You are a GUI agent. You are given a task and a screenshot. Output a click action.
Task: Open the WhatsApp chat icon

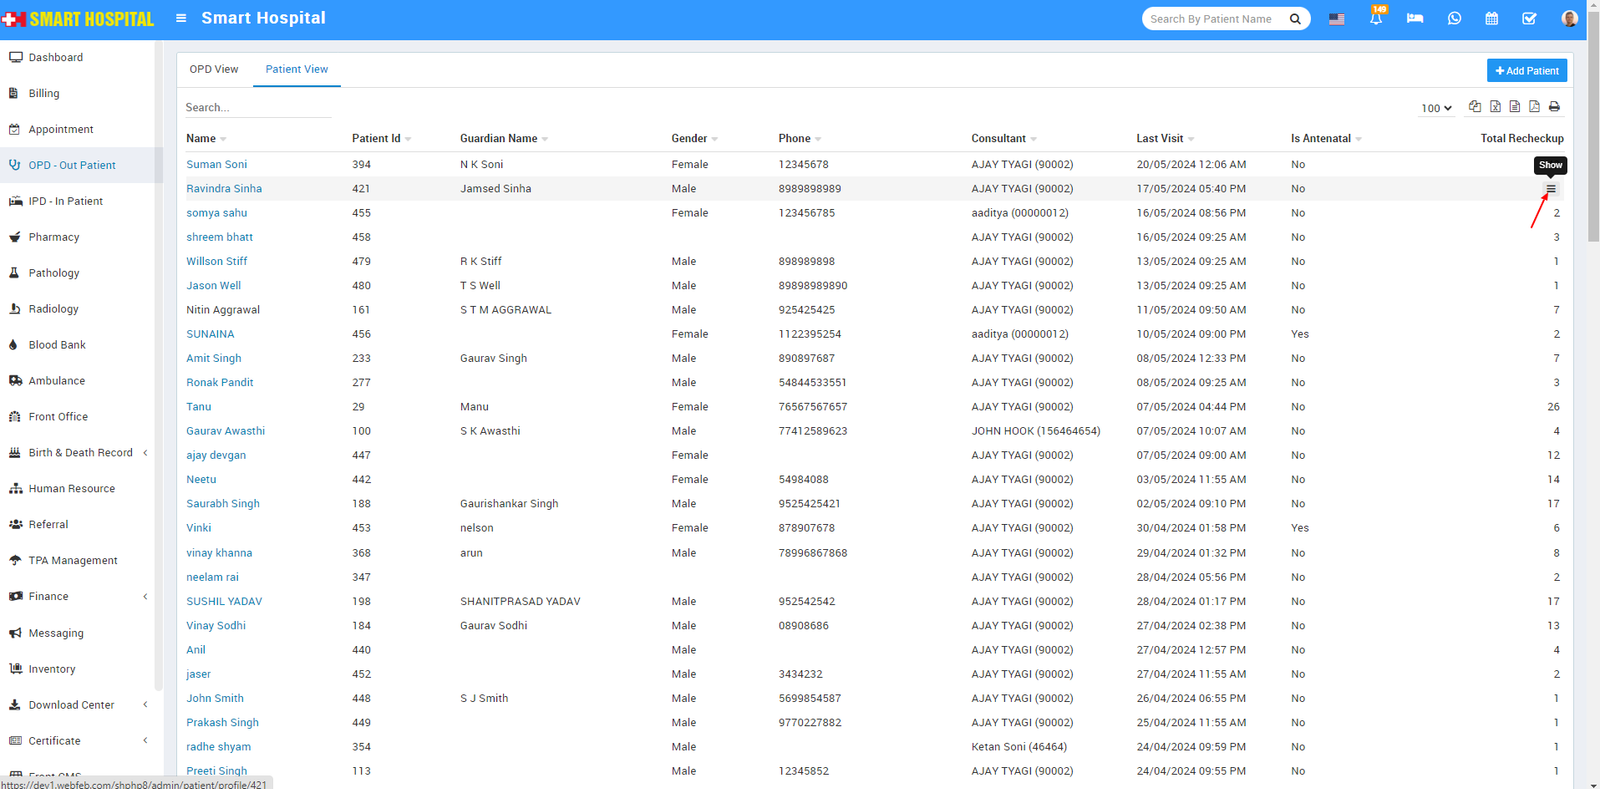1454,19
